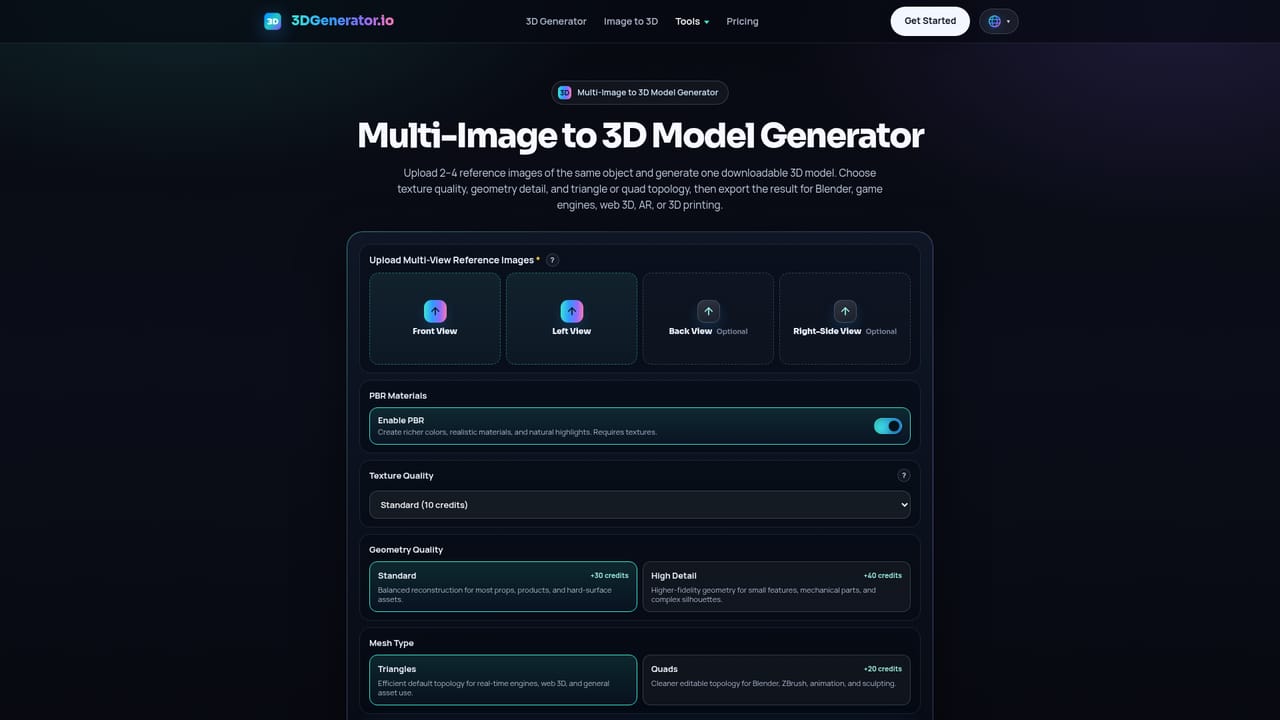Click the Multi-Image to 3D Model Generator title
Screen dimensions: 1280x720
point(640,135)
